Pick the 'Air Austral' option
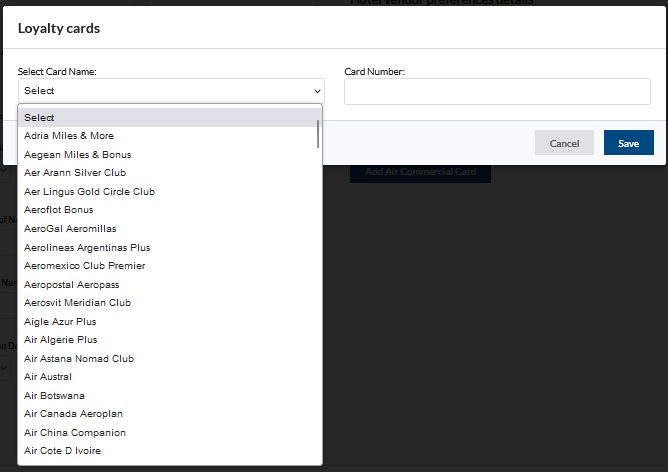This screenshot has width=668, height=472. tap(169, 377)
